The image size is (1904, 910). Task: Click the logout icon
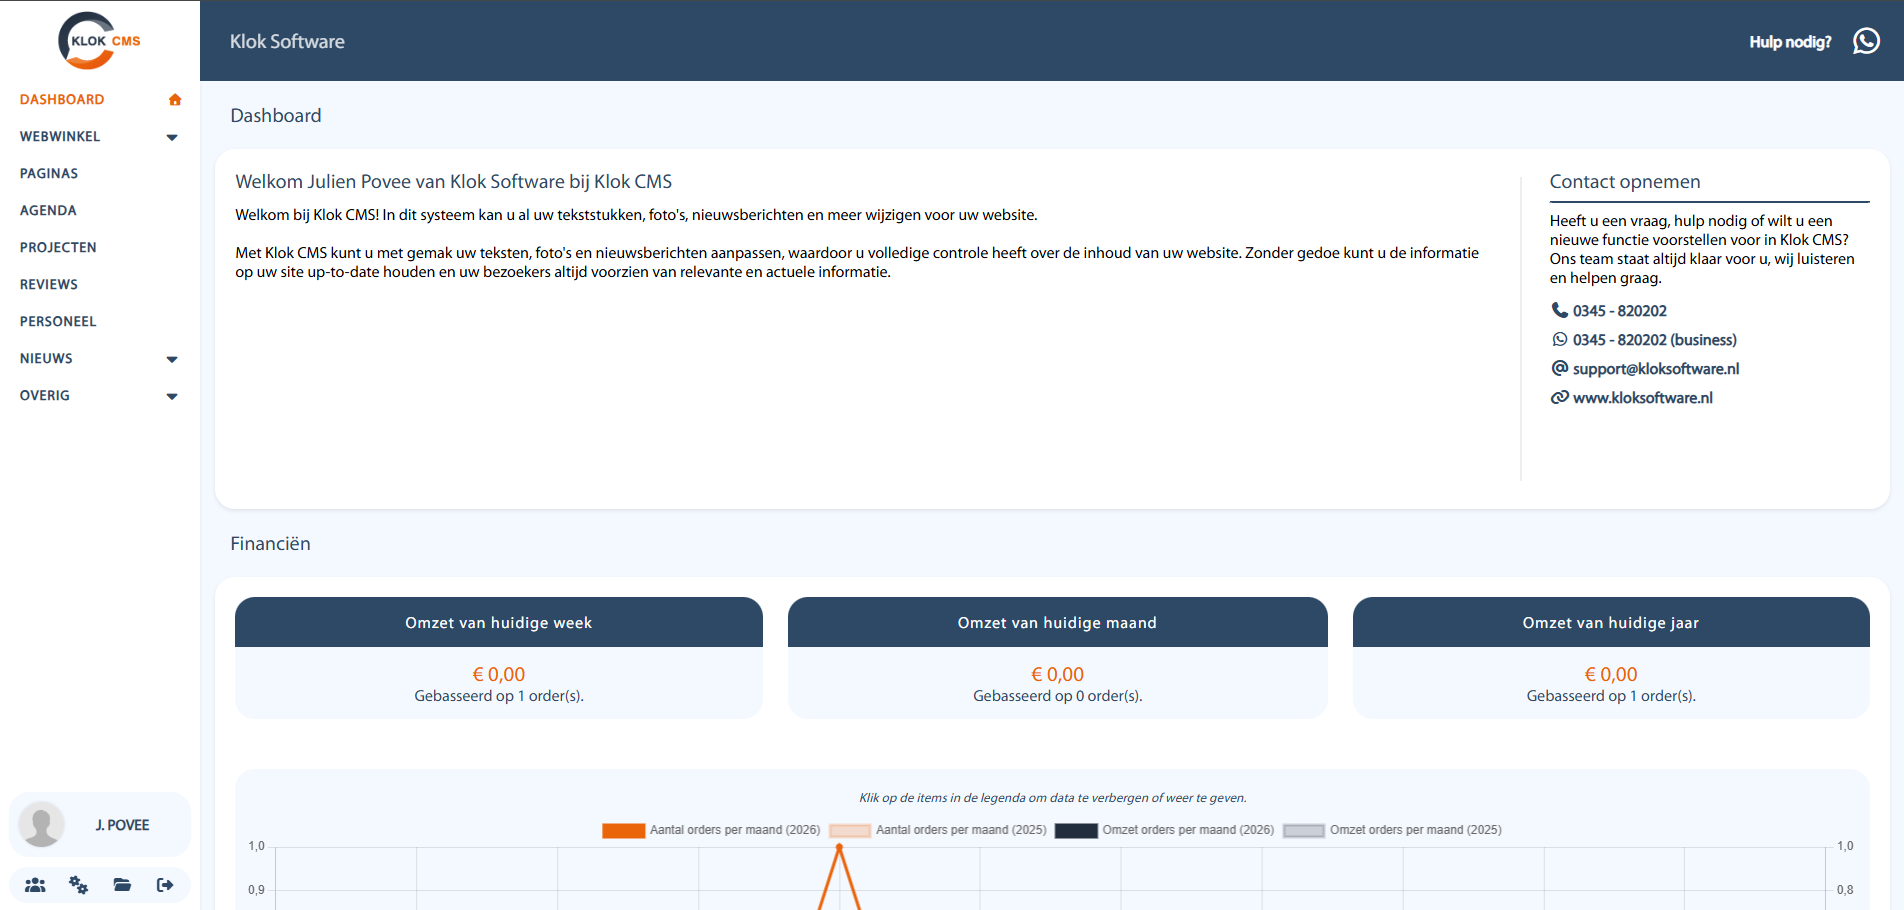[x=165, y=885]
